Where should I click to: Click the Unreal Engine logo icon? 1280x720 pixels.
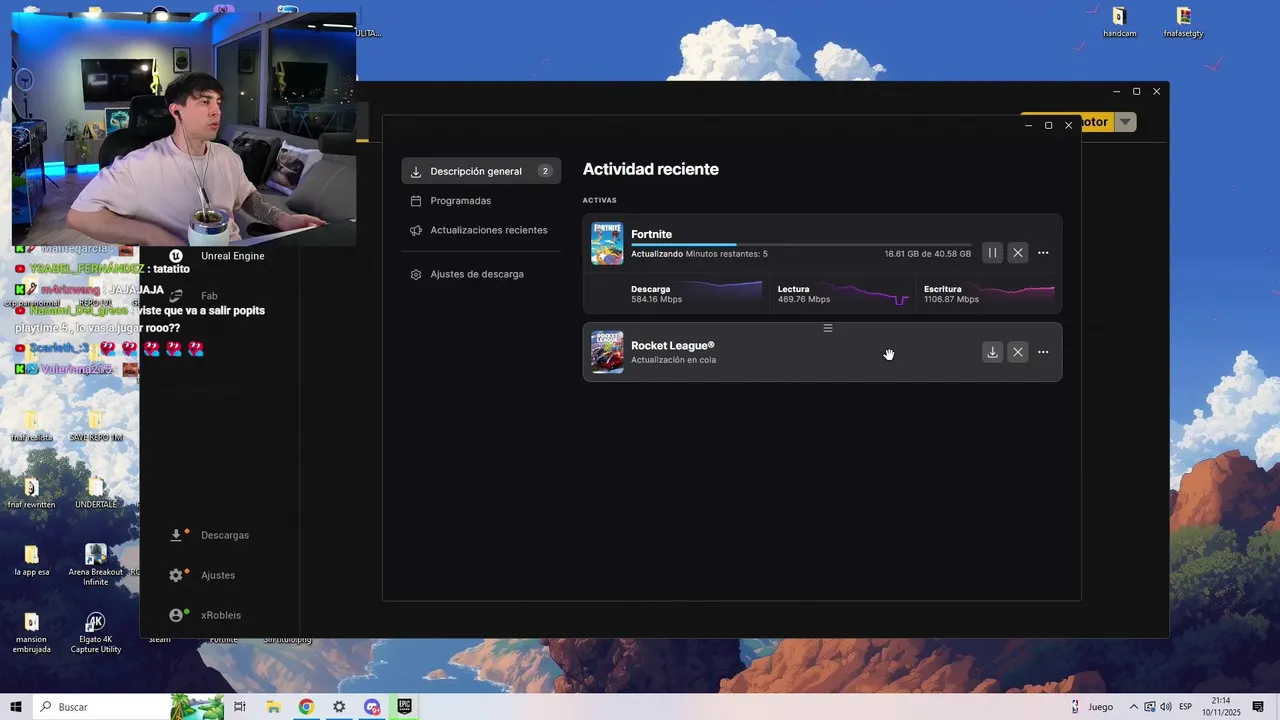pyautogui.click(x=176, y=256)
